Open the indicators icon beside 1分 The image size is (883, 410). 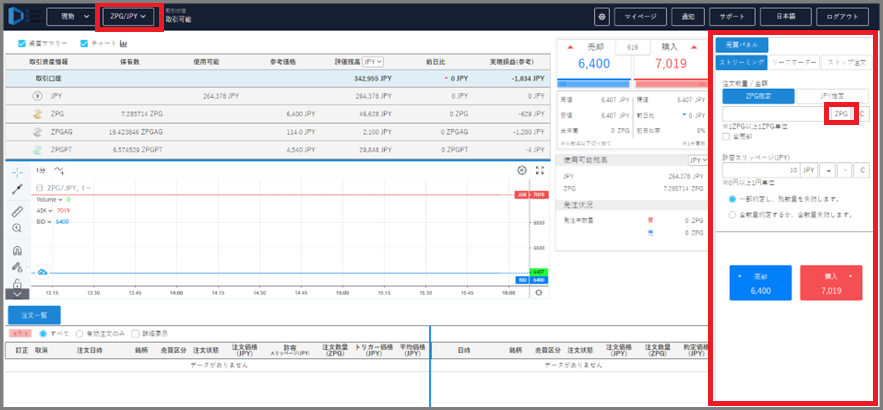pyautogui.click(x=59, y=170)
